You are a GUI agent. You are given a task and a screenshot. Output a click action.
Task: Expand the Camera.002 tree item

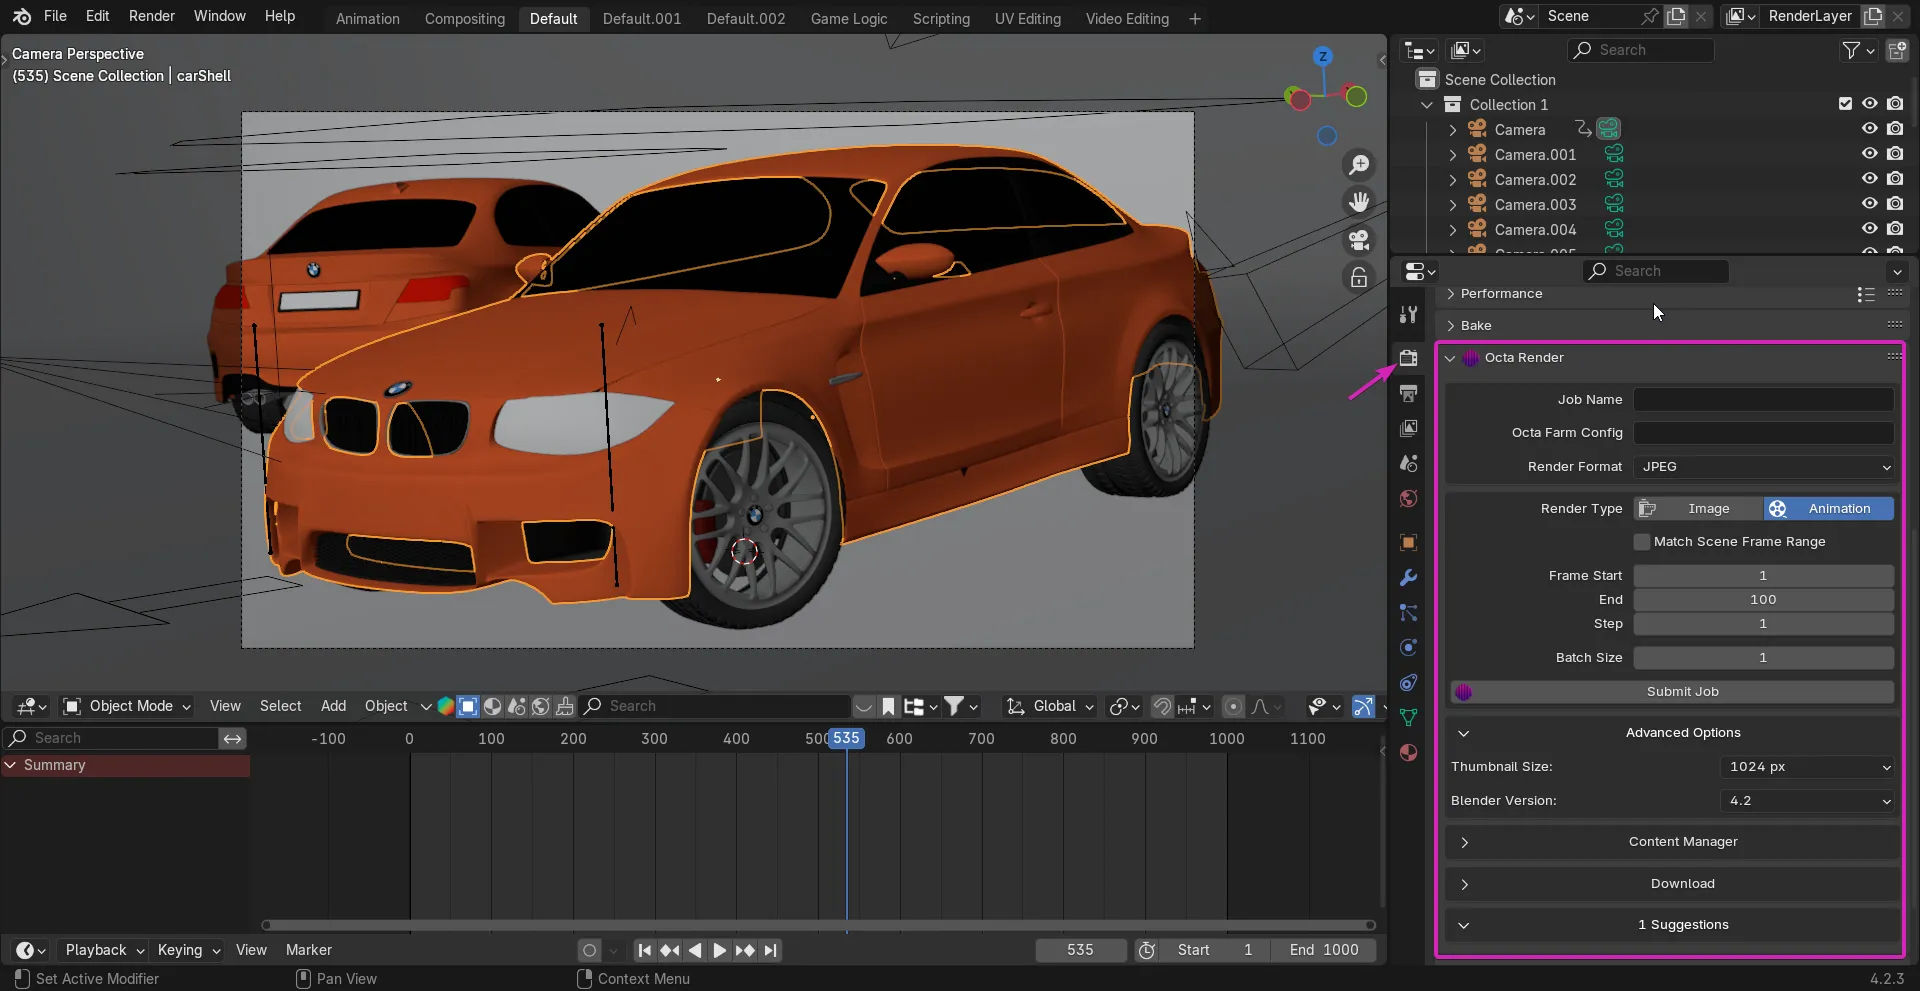[1453, 179]
